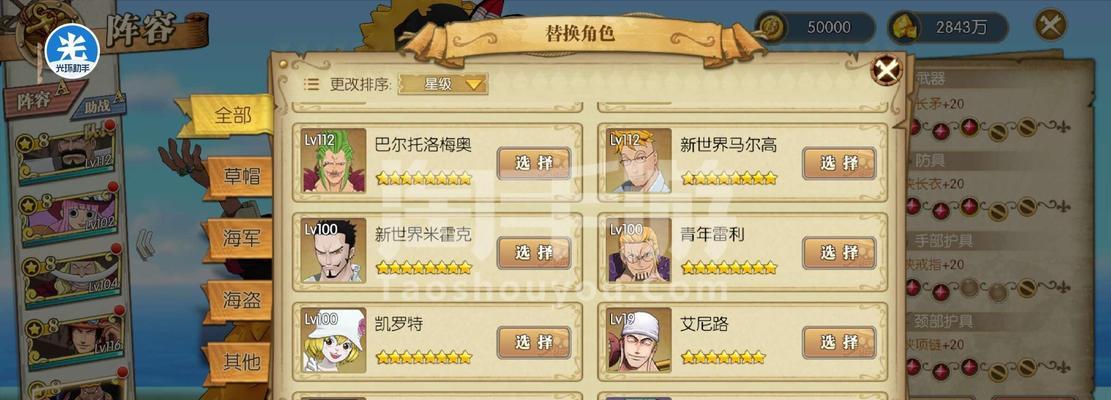Click the gold coin icon beside 50000
Screen dimensions: 1111x400
pyautogui.click(x=772, y=28)
